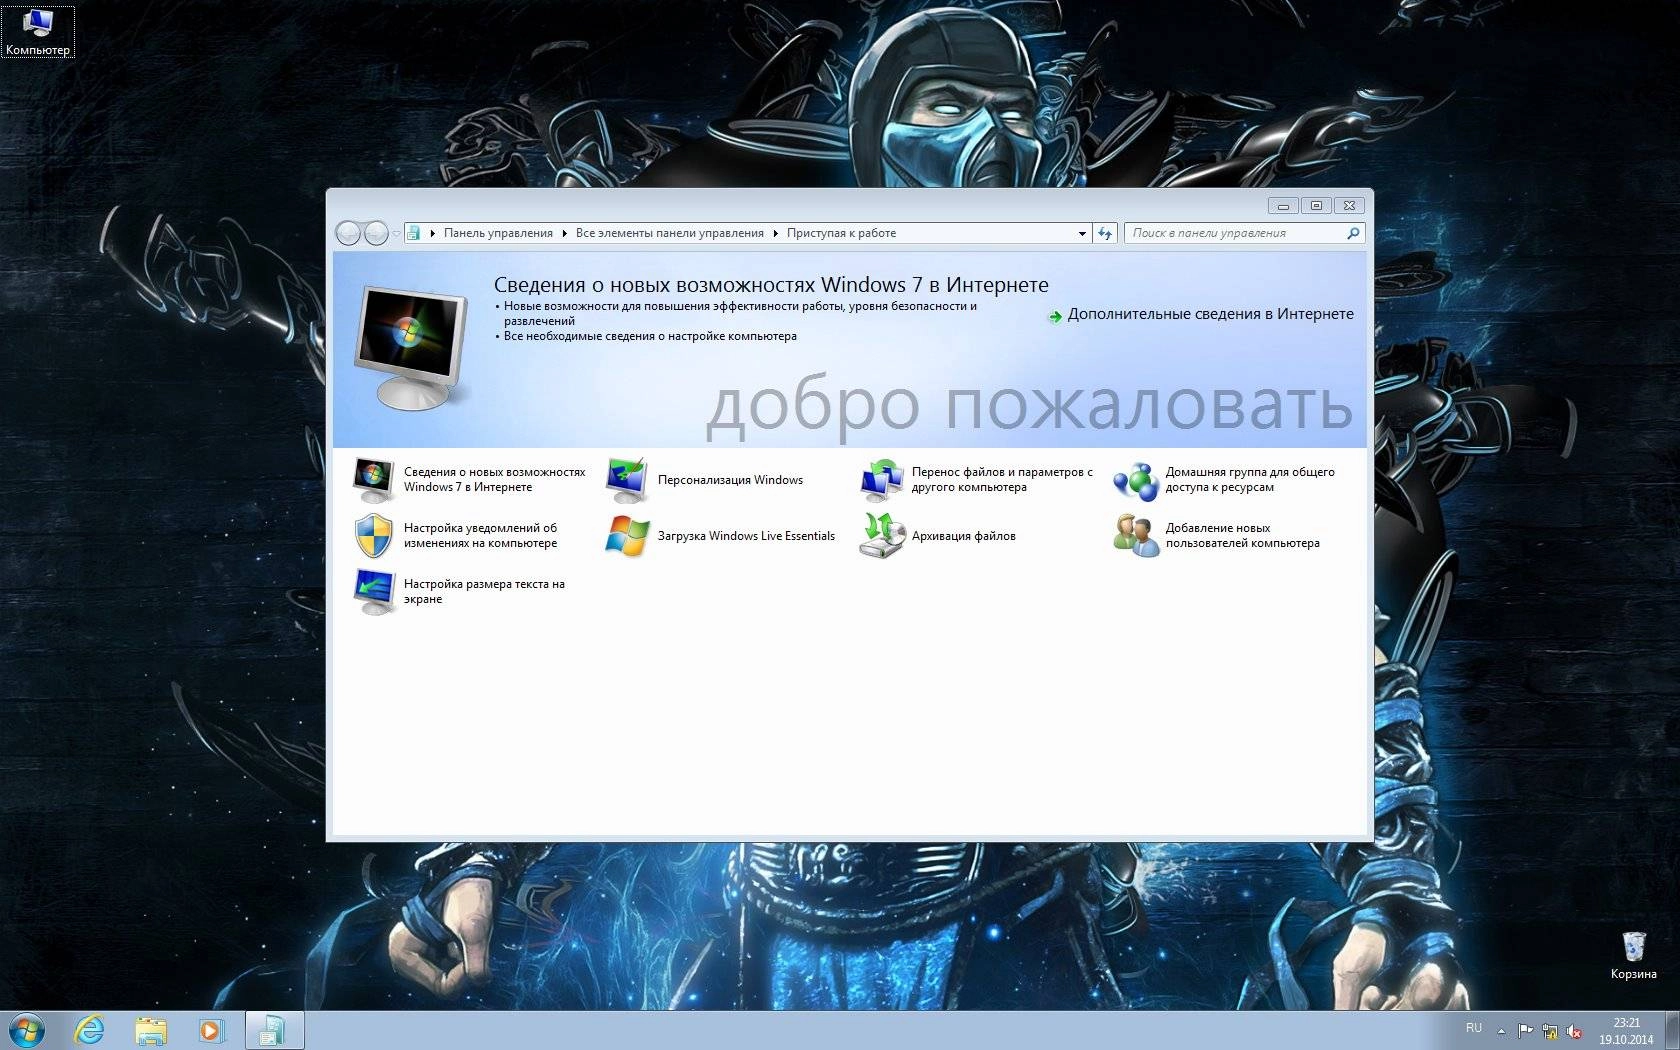
Task: Open the recent pages dropdown arrow
Action: (396, 233)
